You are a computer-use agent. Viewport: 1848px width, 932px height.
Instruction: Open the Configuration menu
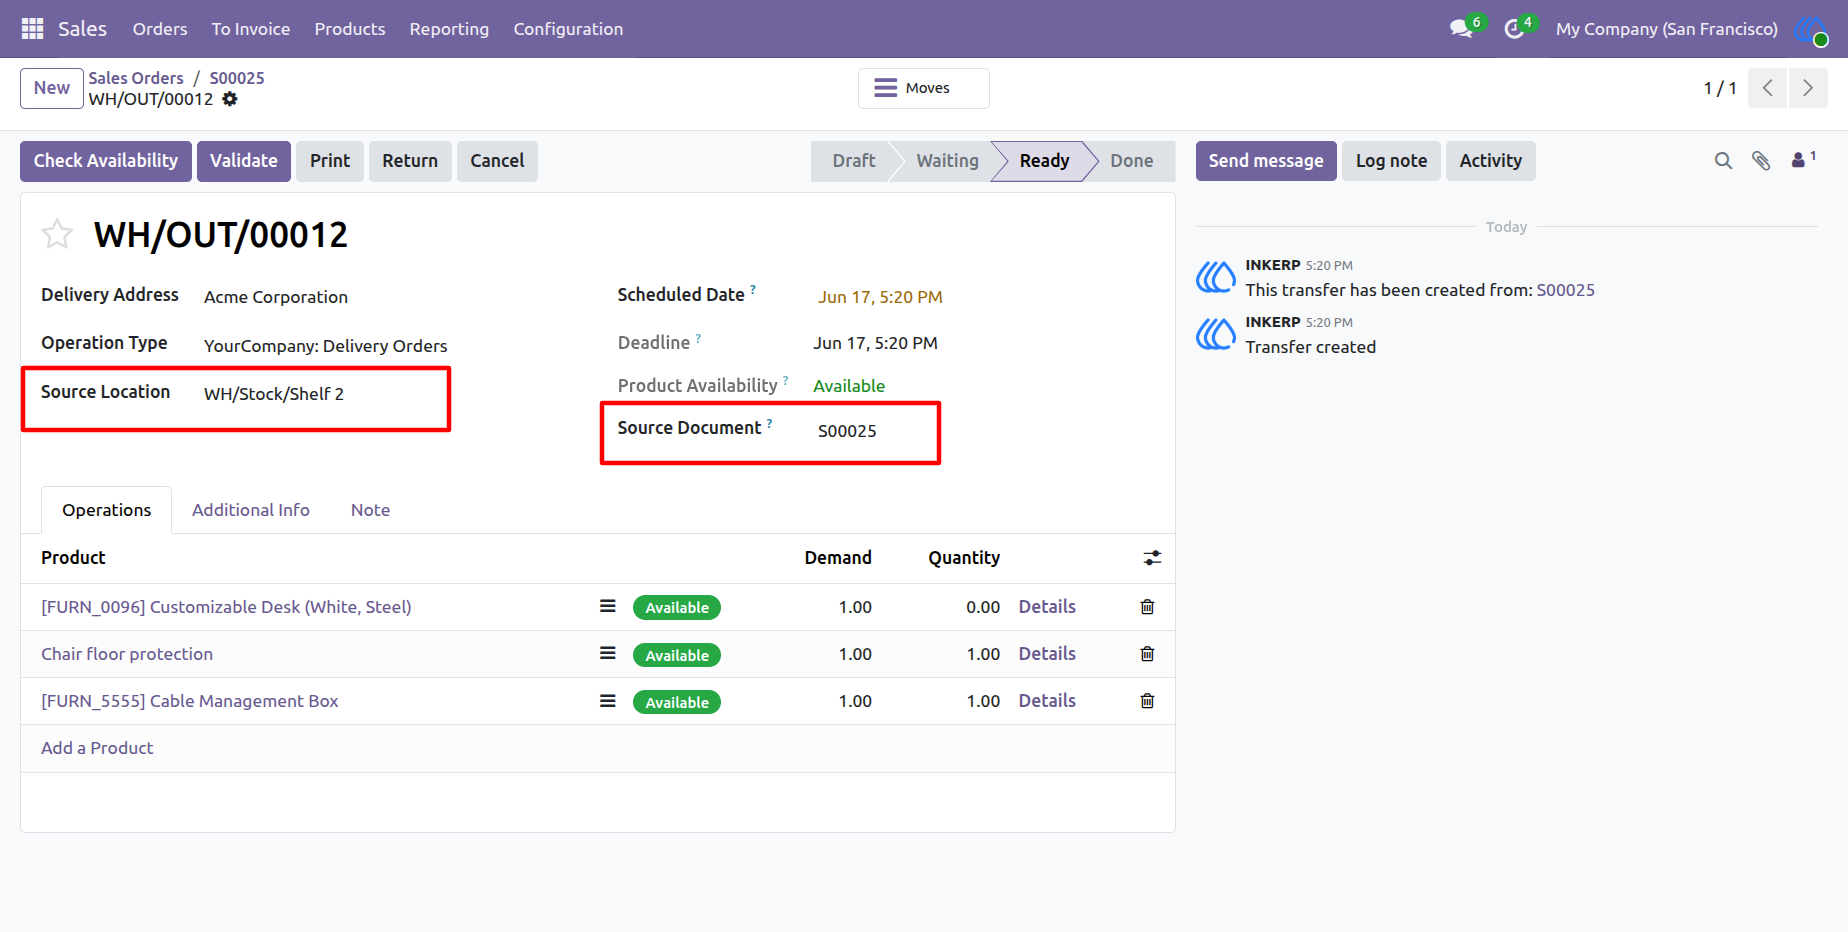click(x=568, y=29)
